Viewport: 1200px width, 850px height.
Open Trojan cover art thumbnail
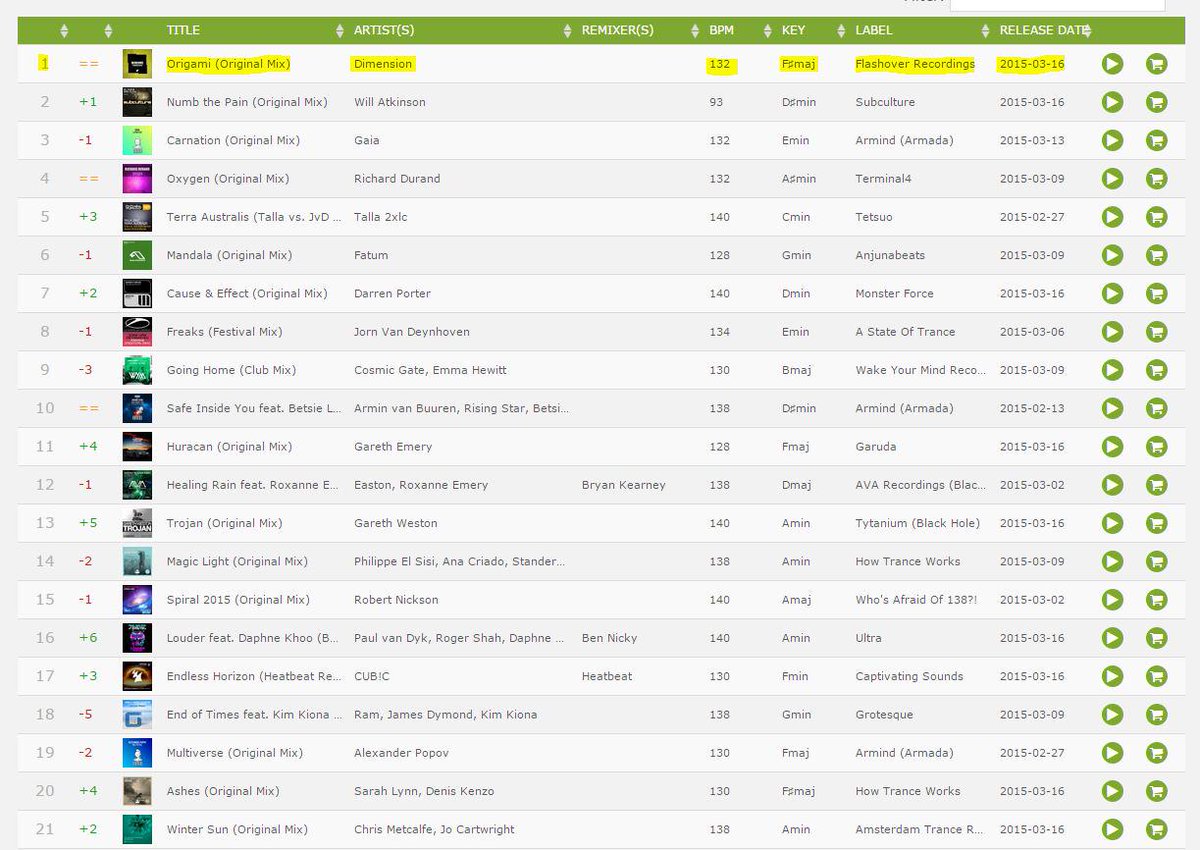tap(137, 523)
